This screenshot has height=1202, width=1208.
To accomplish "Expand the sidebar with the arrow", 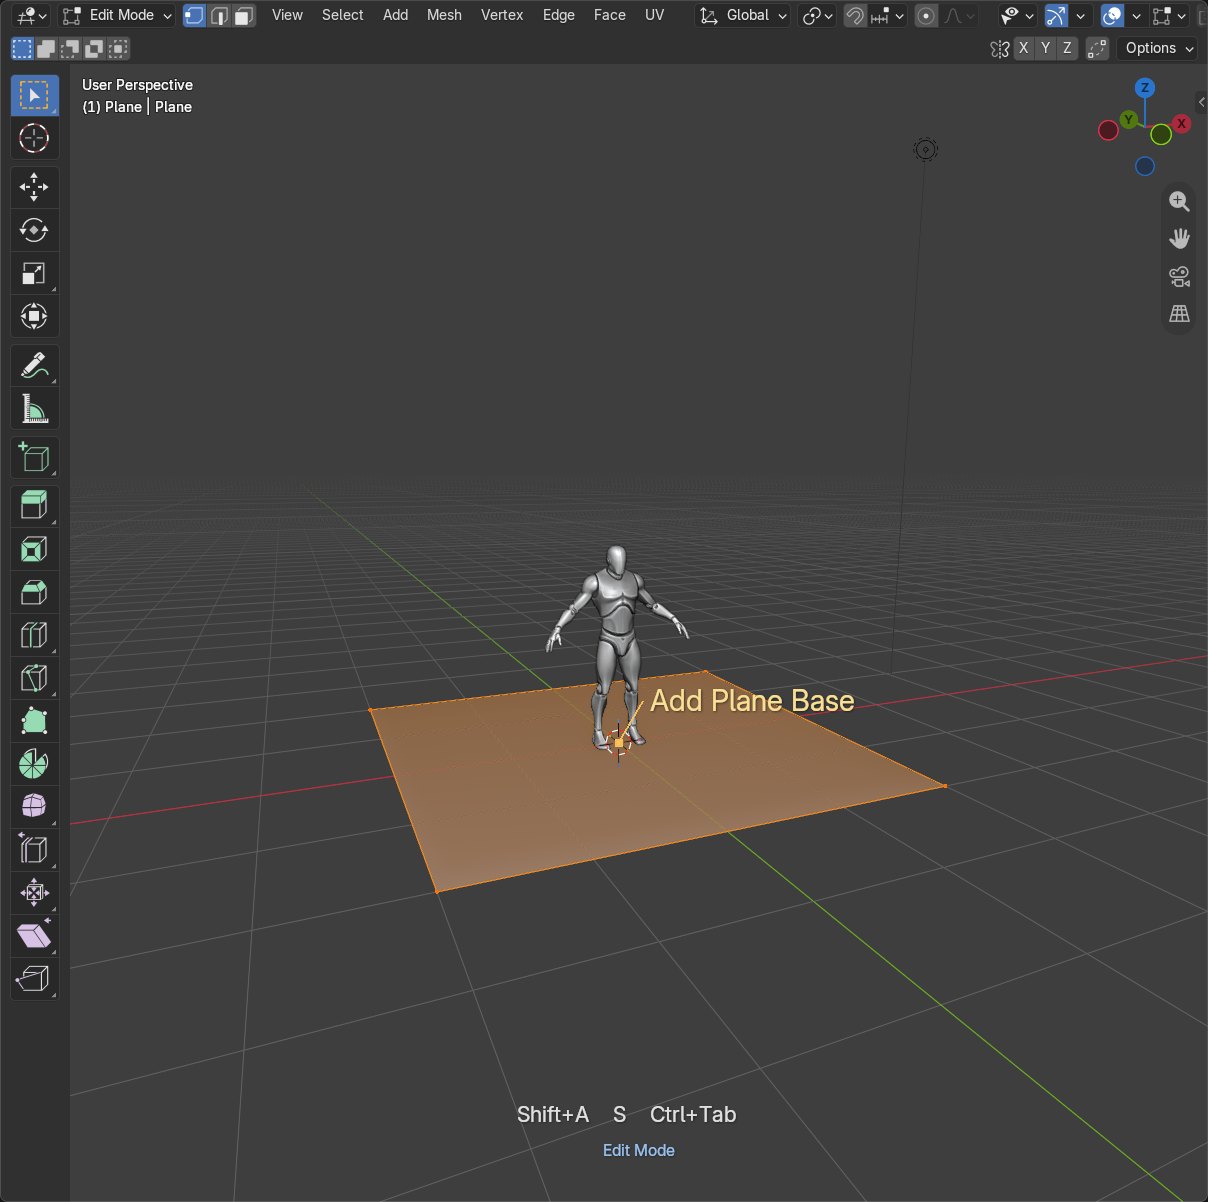I will (1201, 102).
